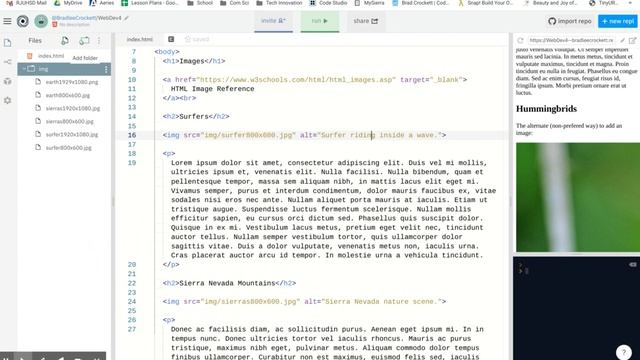Image resolution: width=640 pixels, height=360 pixels.
Task: Select surfer1920x1080.jpg file
Action: tap(72, 134)
